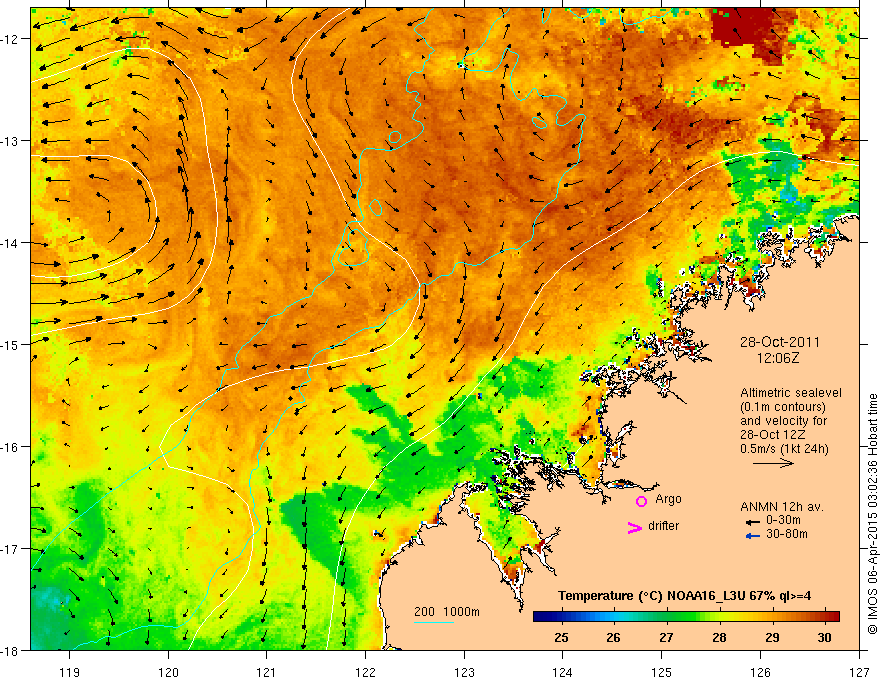
Task: Click the longitude axis label 126
Action: pos(760,672)
